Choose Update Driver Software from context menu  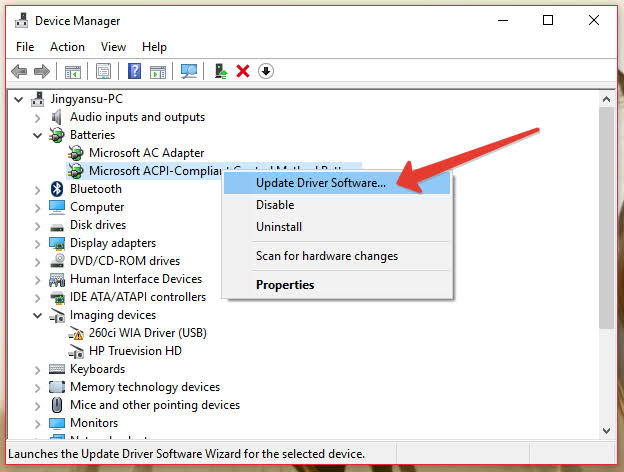(320, 183)
